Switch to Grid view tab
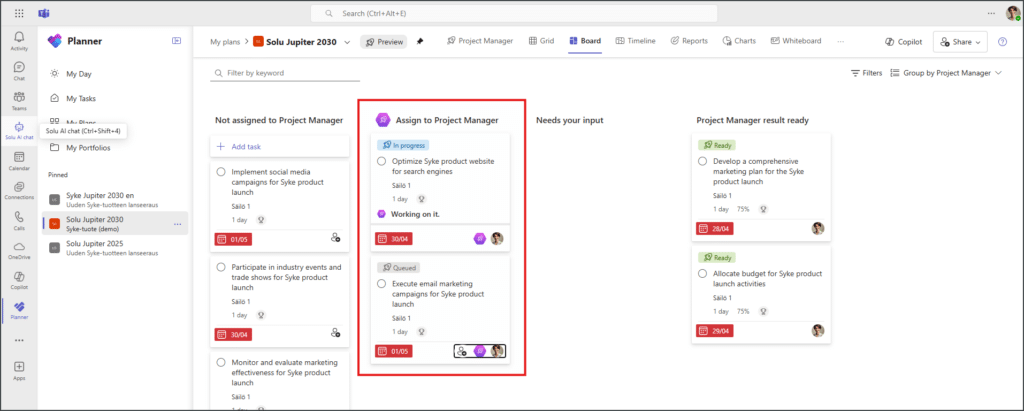The height and width of the screenshot is (411, 1024). tap(541, 41)
